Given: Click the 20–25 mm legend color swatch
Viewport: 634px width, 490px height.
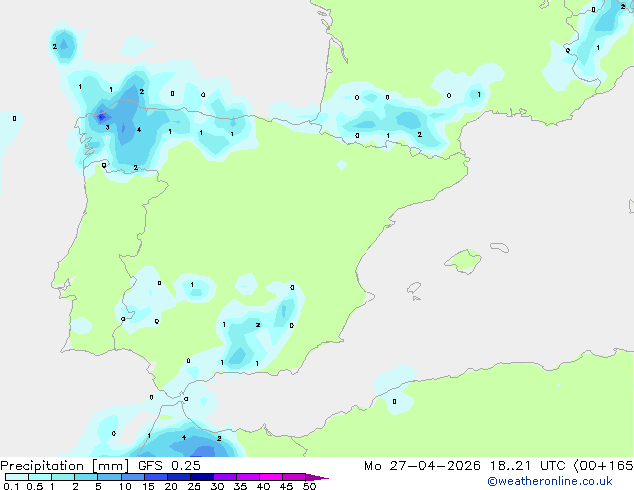Looking at the screenshot, I should click(x=179, y=477).
